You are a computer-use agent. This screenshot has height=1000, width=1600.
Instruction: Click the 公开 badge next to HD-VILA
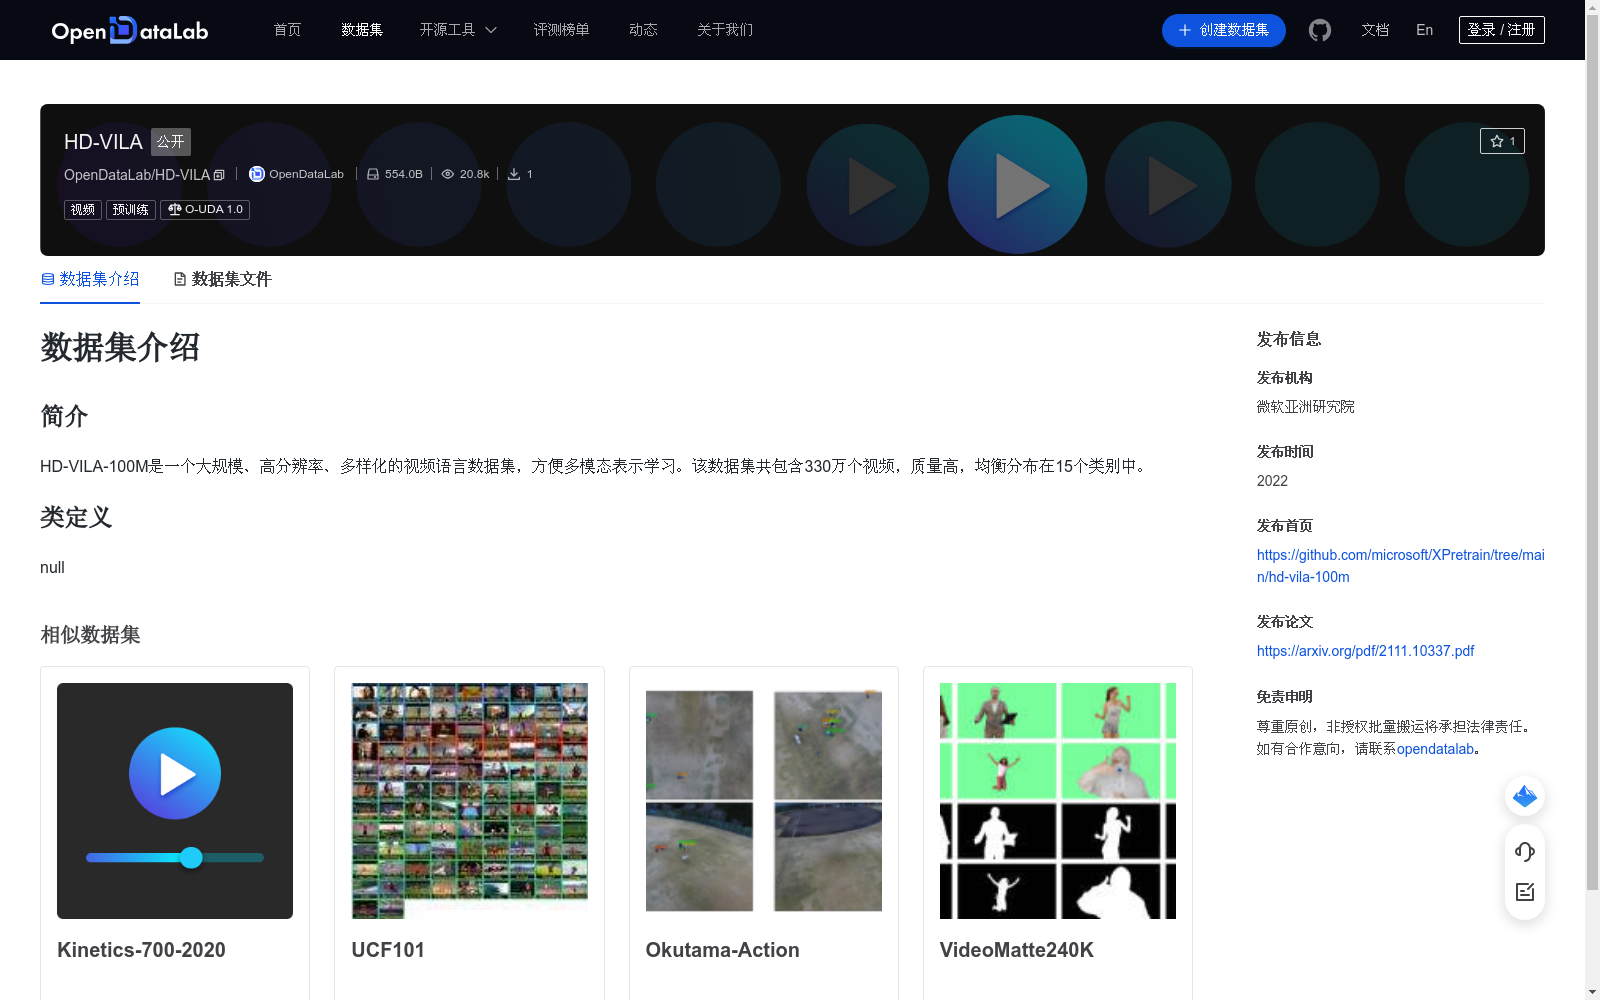171,141
